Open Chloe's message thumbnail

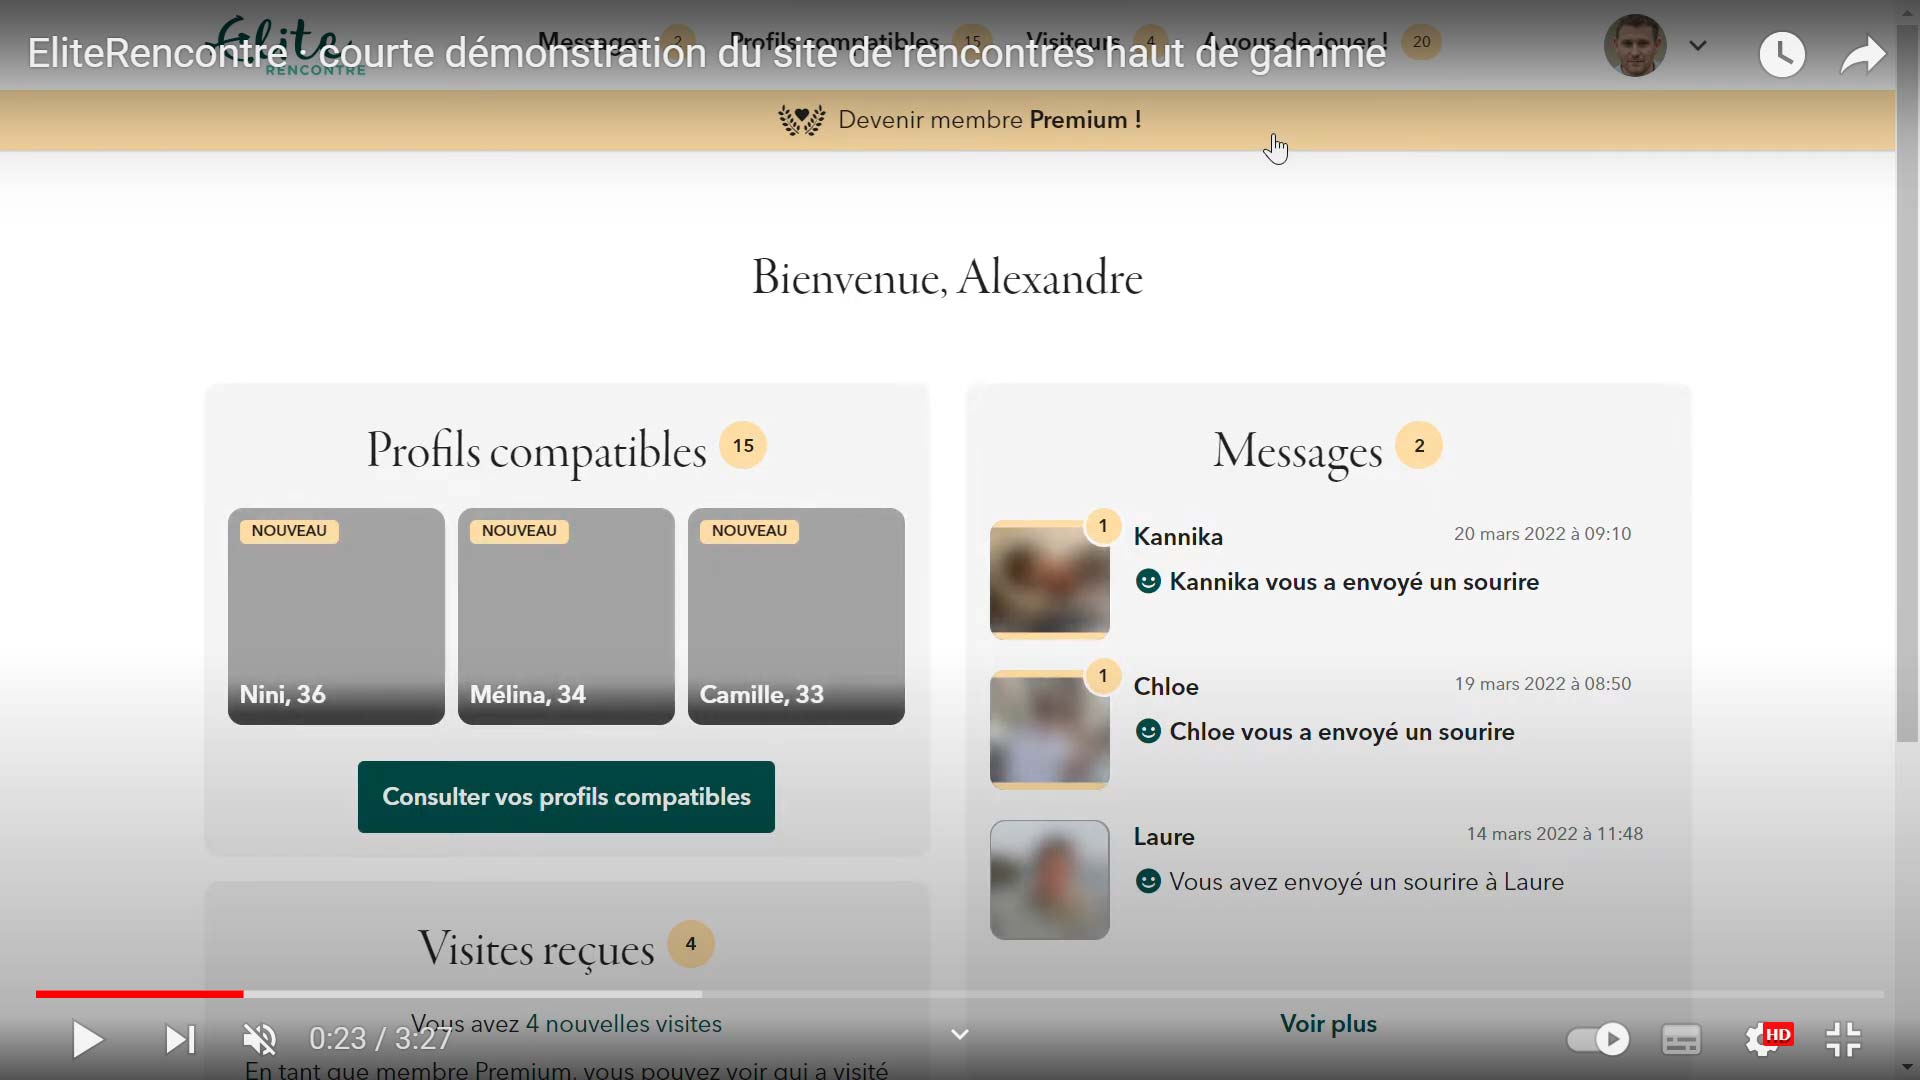point(1050,730)
